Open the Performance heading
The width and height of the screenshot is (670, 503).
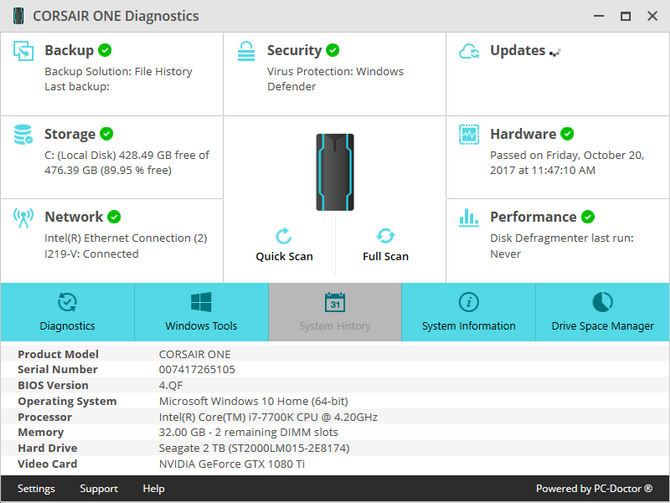[x=533, y=217]
